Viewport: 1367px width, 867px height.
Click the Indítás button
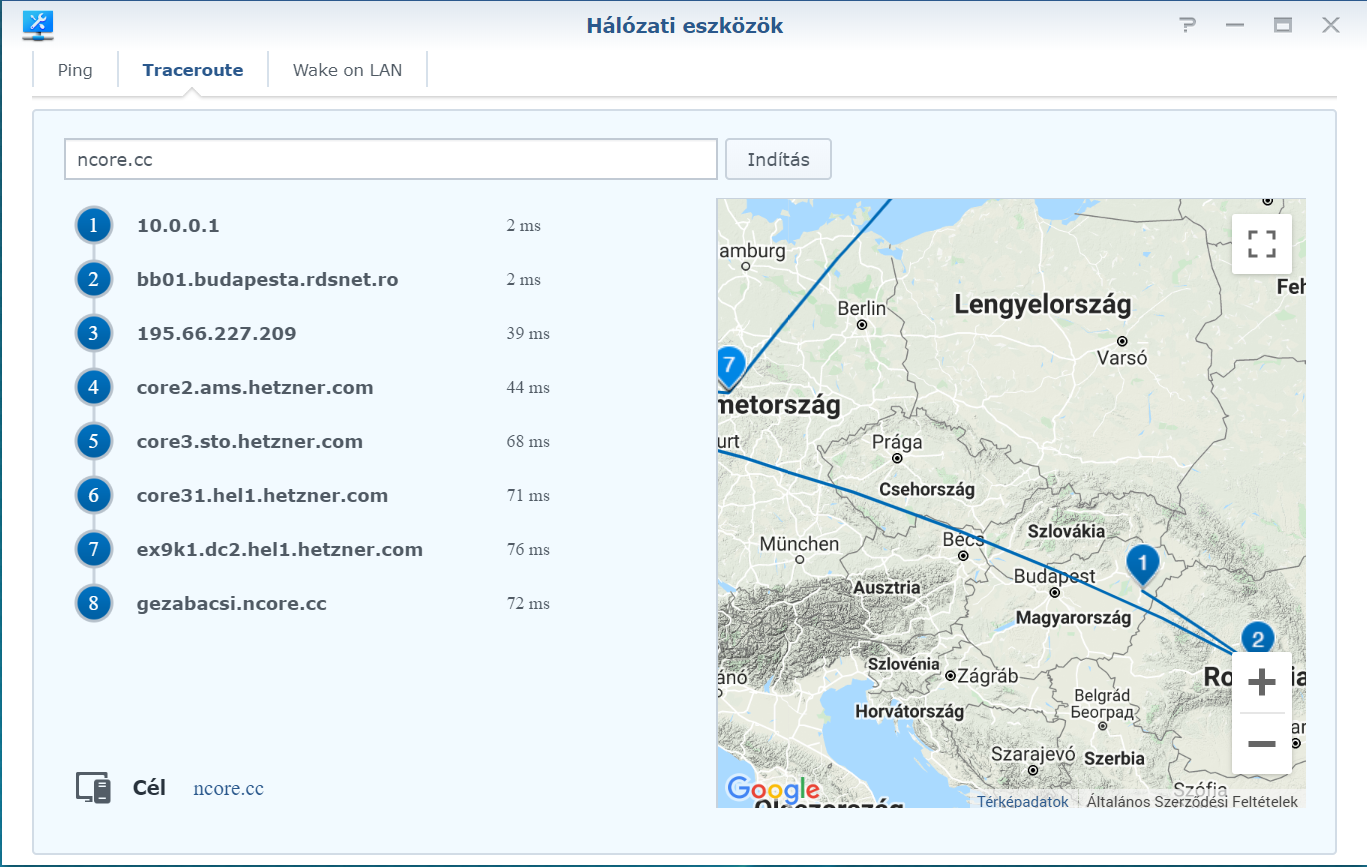click(x=778, y=159)
